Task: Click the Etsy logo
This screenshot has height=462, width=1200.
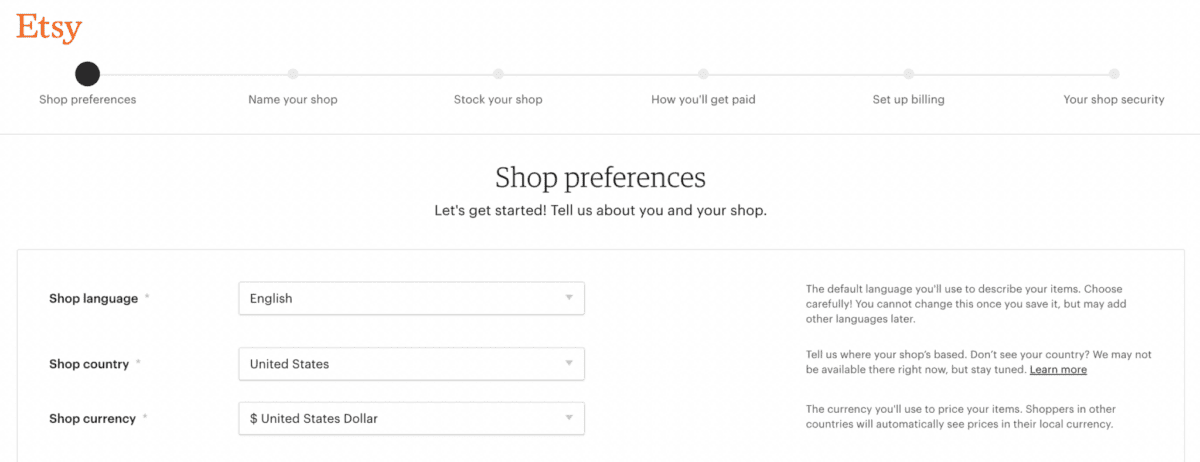Action: [x=49, y=27]
